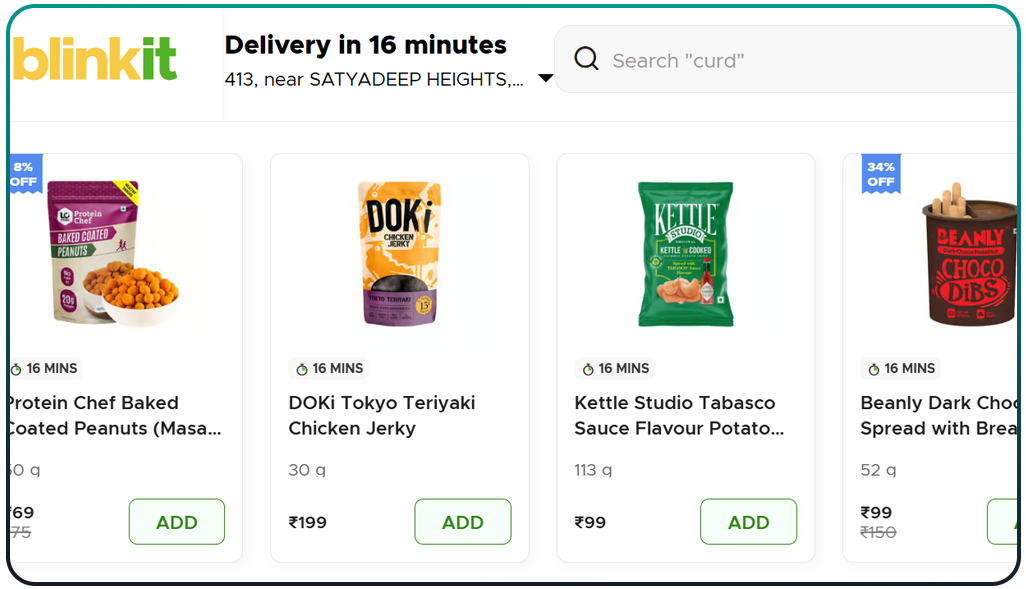Click ADD on Kettle Studio Tabasco chips
This screenshot has height=589, width=1026.
pyautogui.click(x=748, y=521)
